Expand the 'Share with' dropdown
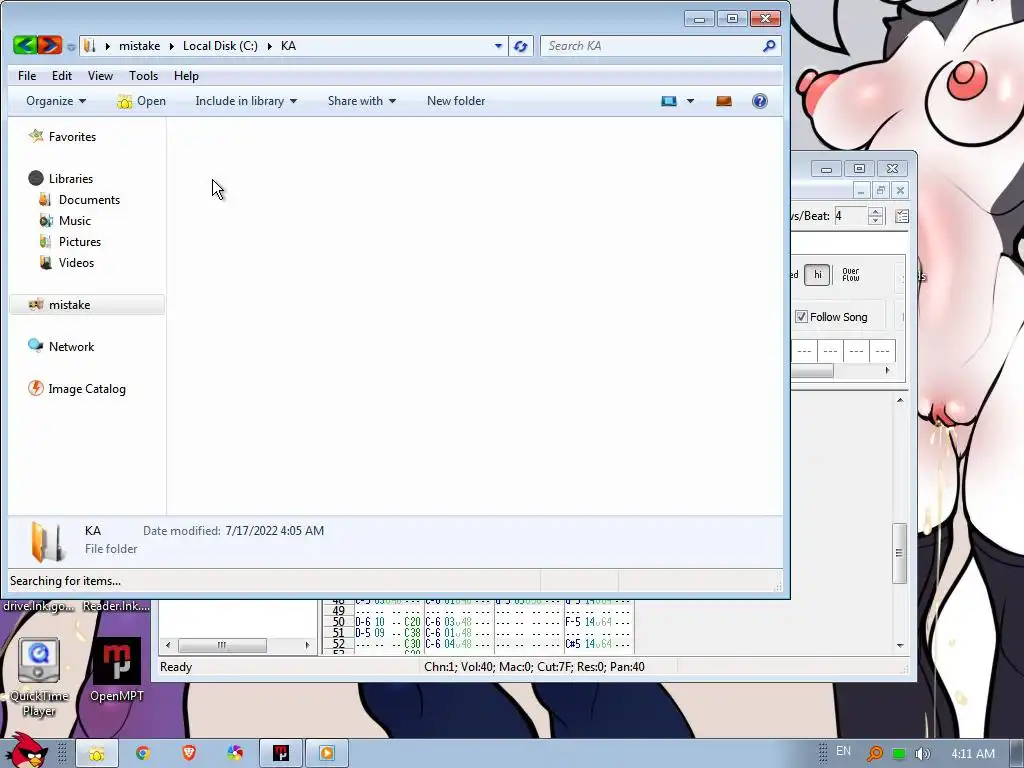 click(362, 101)
